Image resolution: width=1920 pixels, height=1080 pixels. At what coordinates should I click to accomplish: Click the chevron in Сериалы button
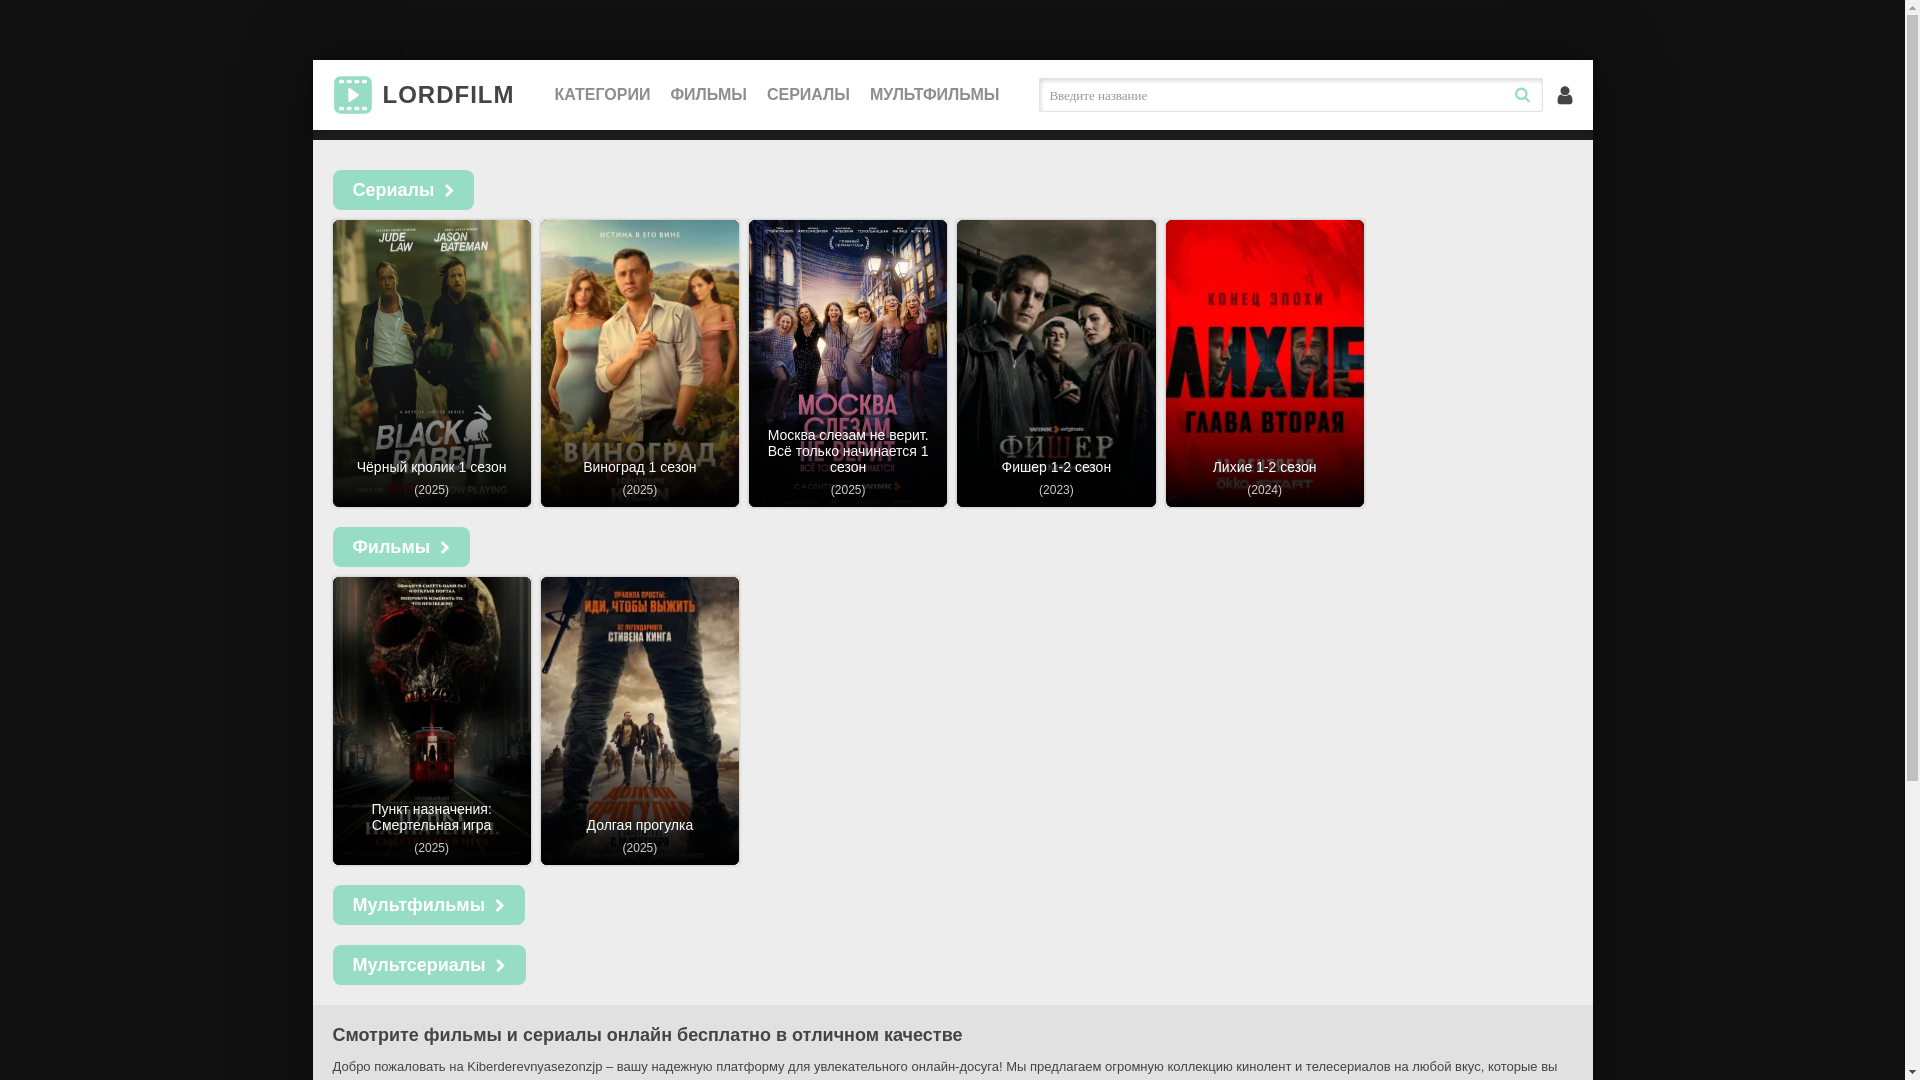[x=449, y=191]
